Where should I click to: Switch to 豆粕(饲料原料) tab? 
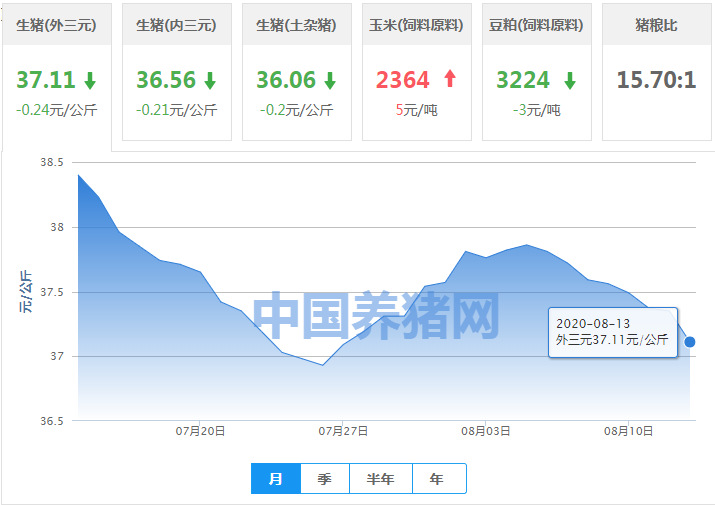click(x=536, y=25)
